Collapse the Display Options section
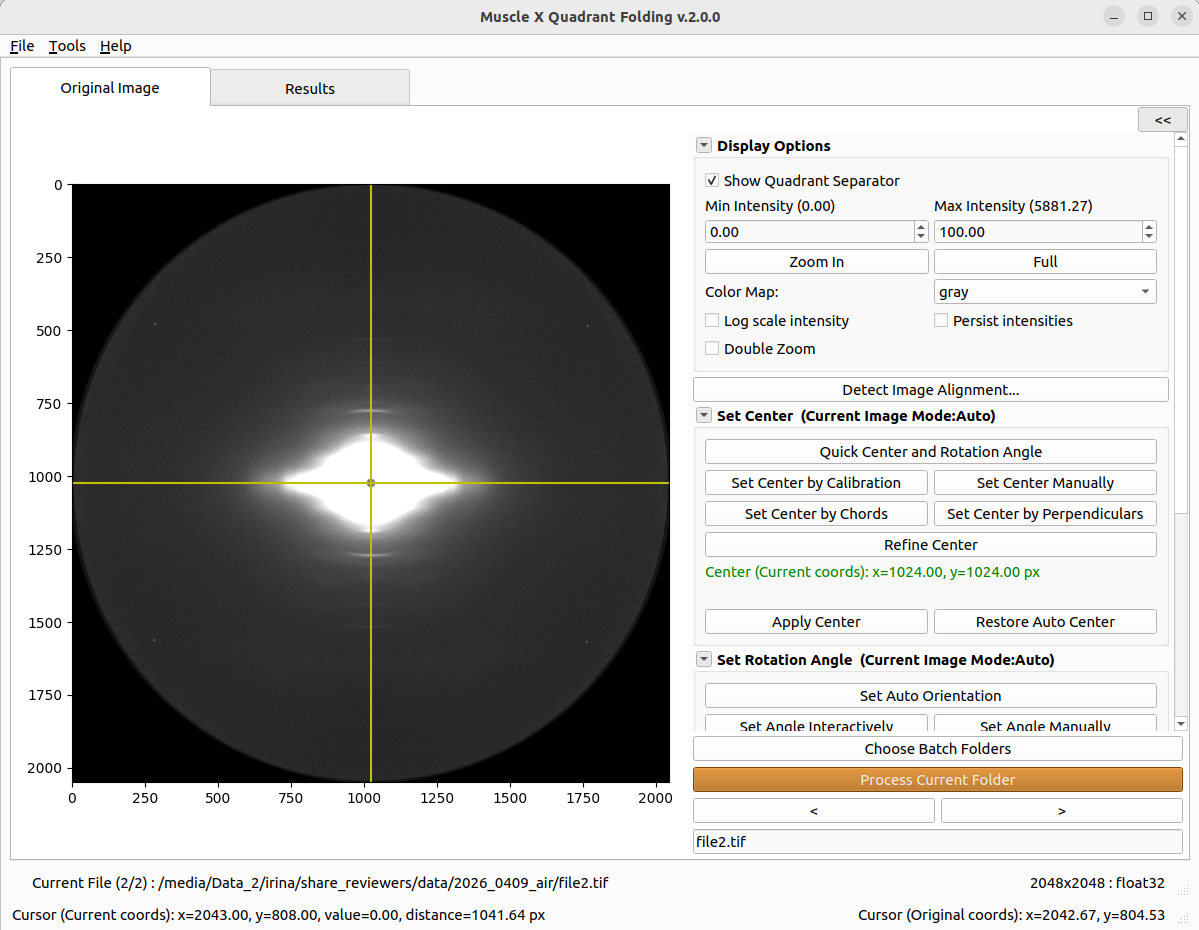 (x=703, y=145)
